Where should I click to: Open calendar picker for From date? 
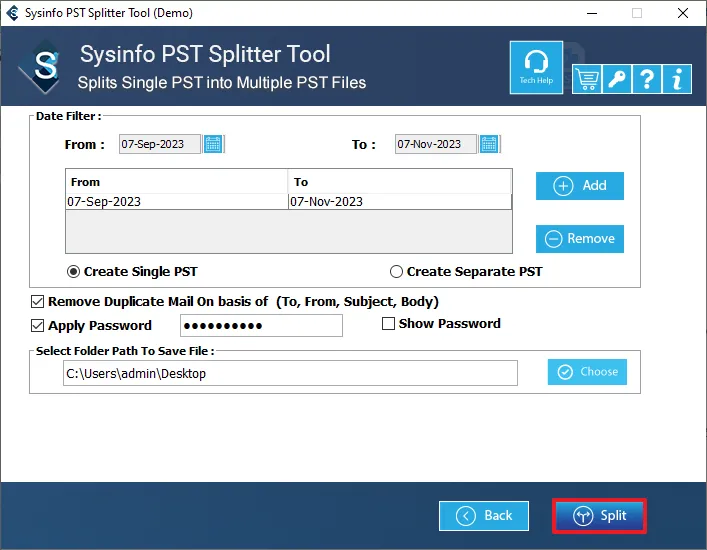coord(213,144)
